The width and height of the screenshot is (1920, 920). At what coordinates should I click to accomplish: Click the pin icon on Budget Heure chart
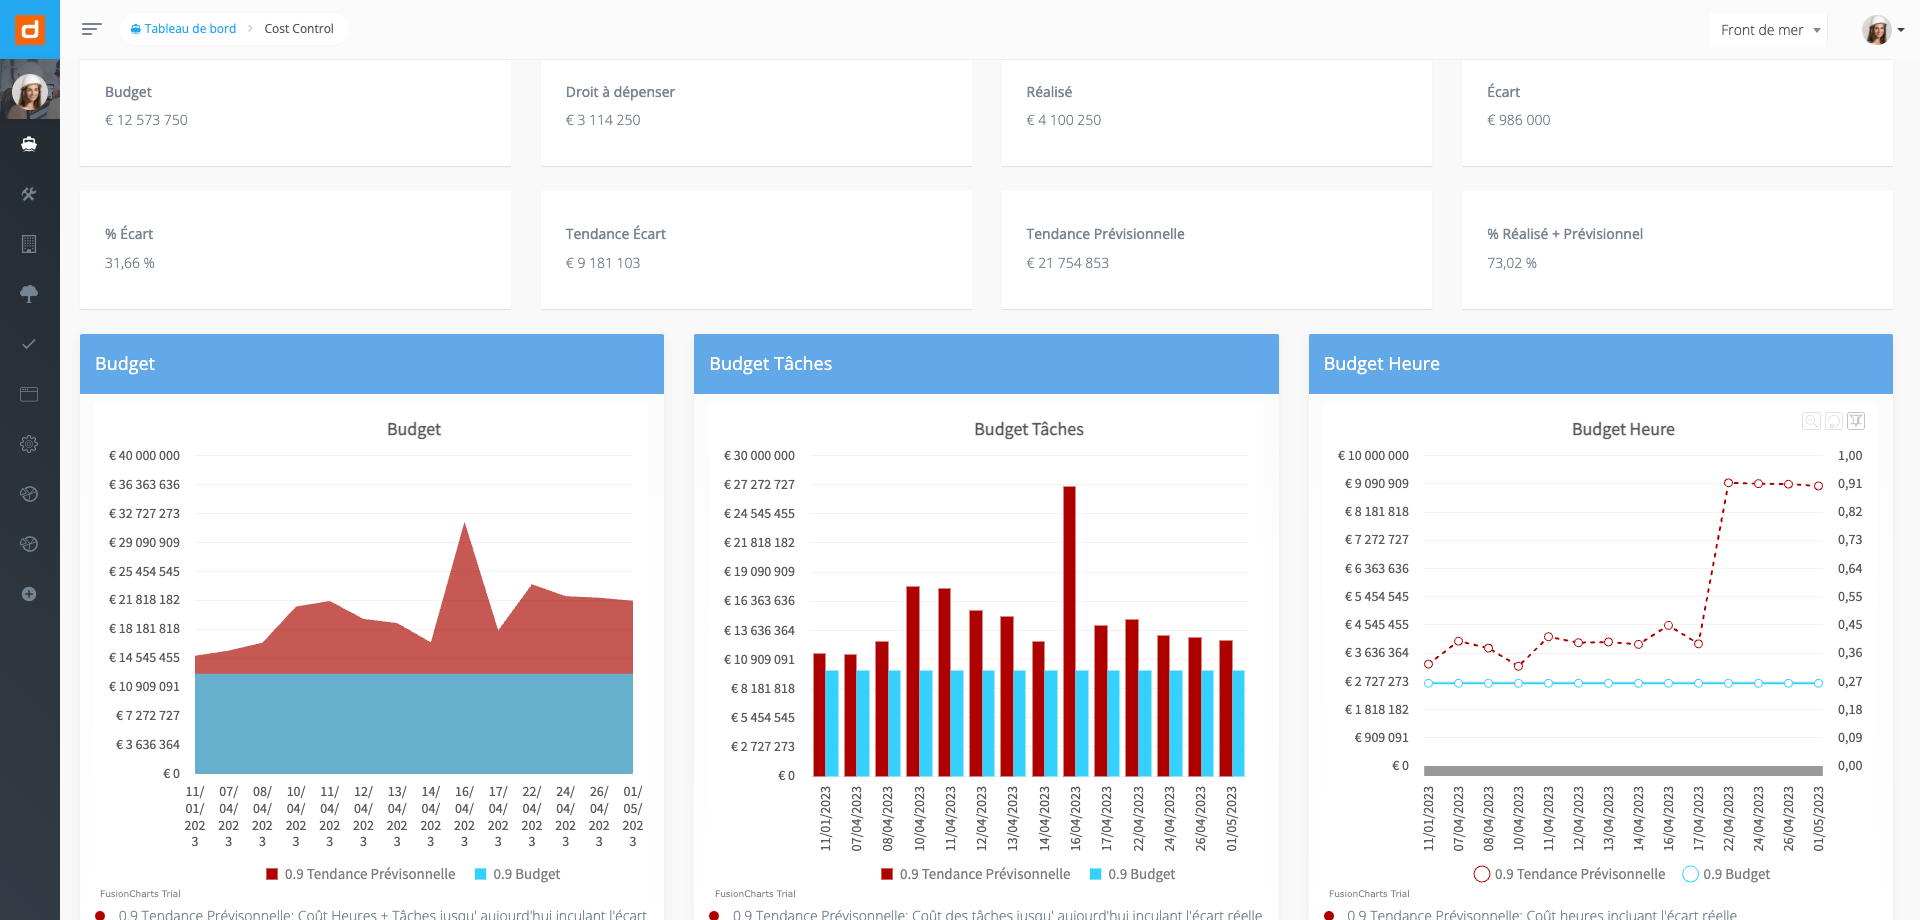pyautogui.click(x=1856, y=421)
